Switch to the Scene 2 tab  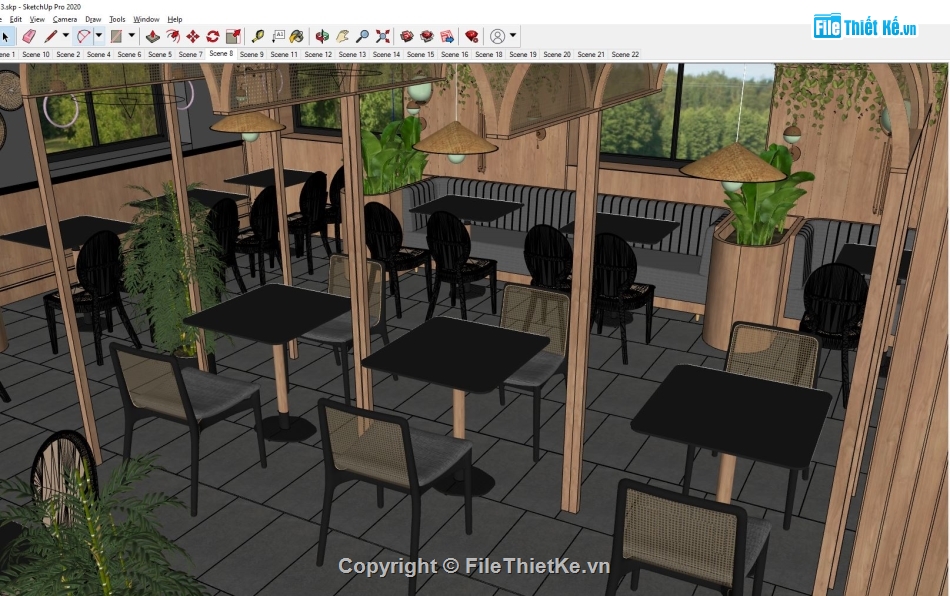[68, 55]
